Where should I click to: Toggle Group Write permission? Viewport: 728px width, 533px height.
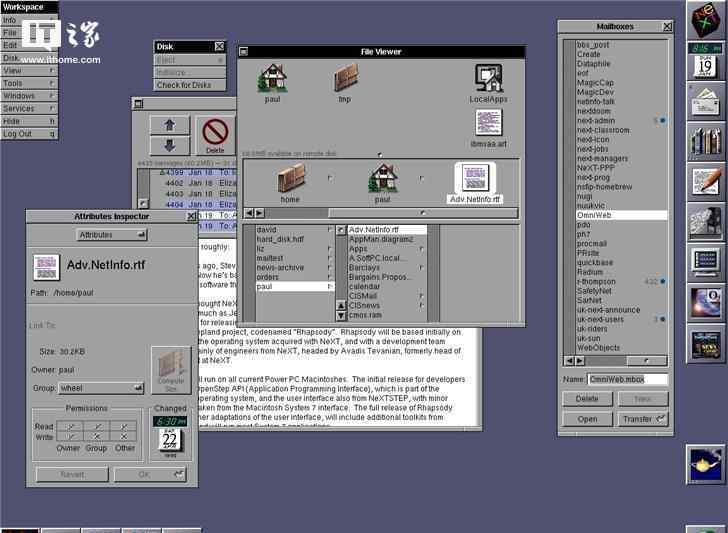click(x=97, y=436)
